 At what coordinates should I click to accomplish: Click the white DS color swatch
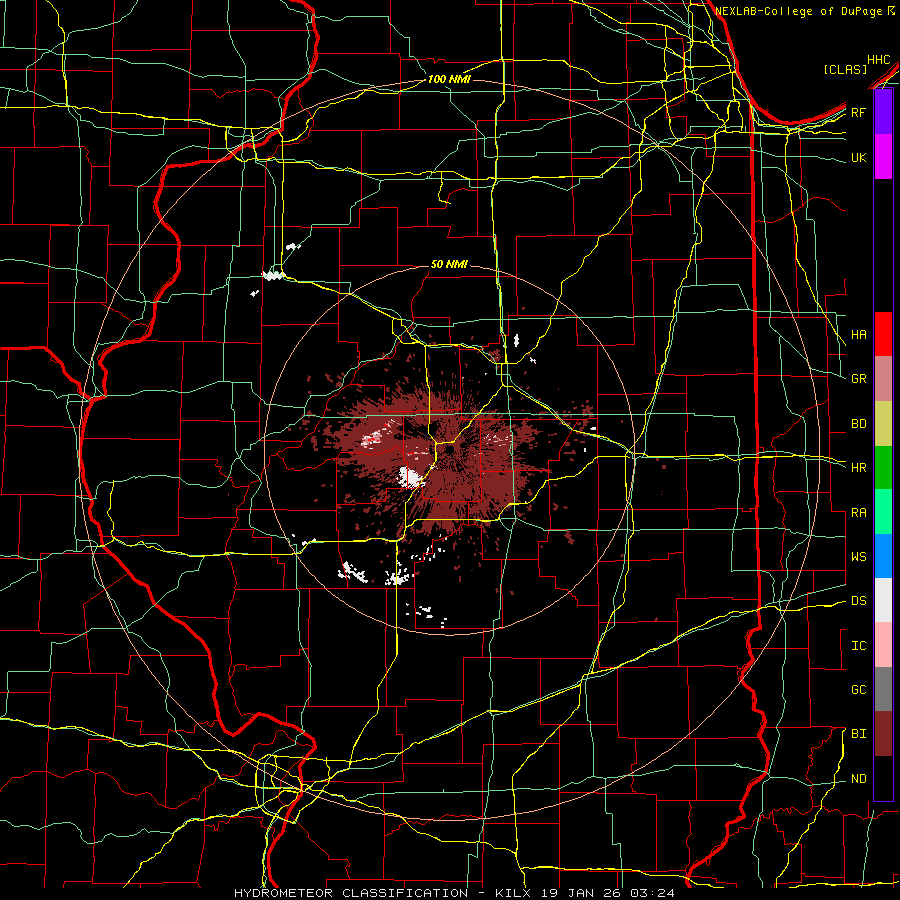(x=883, y=600)
